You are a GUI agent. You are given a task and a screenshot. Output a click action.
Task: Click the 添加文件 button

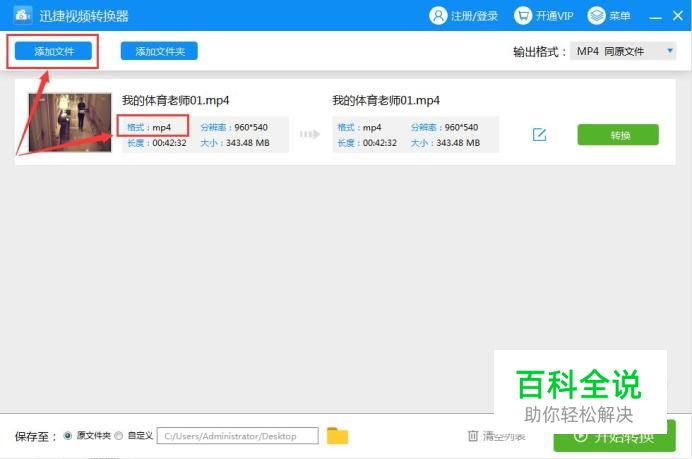(x=53, y=51)
